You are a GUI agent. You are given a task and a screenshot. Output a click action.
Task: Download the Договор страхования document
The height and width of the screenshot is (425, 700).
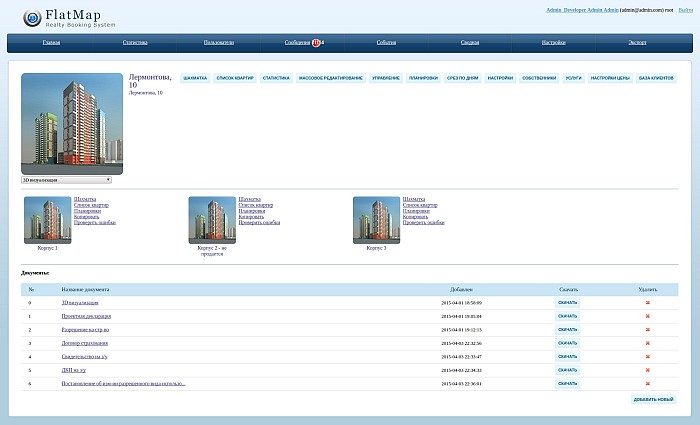[567, 343]
